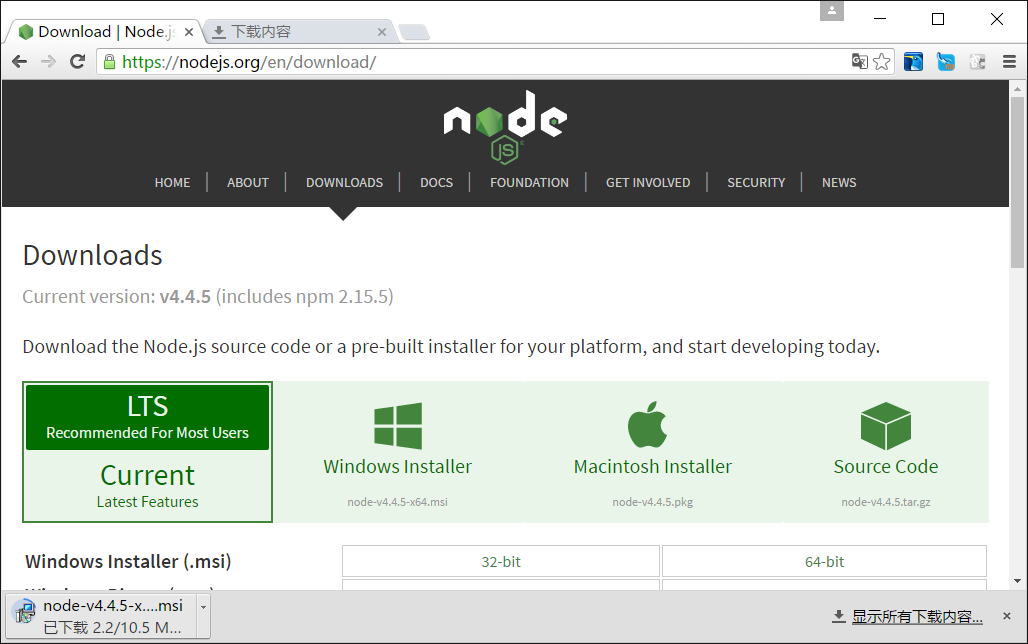Click the vertical scrollbar thumb

point(1017,182)
